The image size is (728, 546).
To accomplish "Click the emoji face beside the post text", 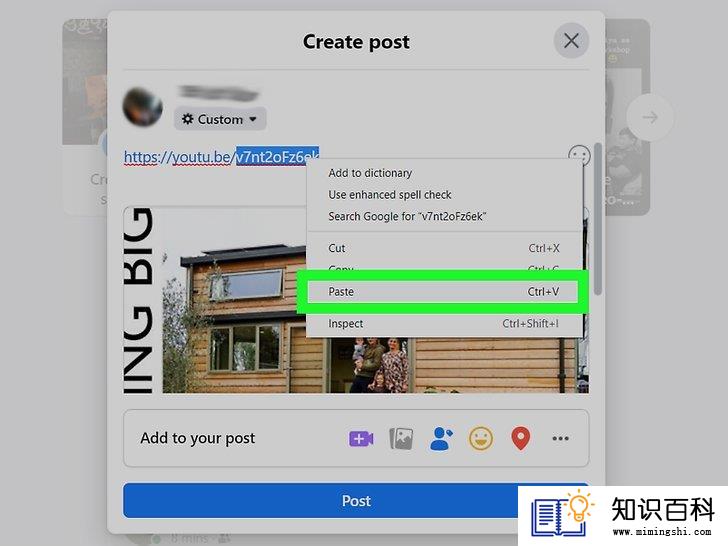I will (579, 156).
